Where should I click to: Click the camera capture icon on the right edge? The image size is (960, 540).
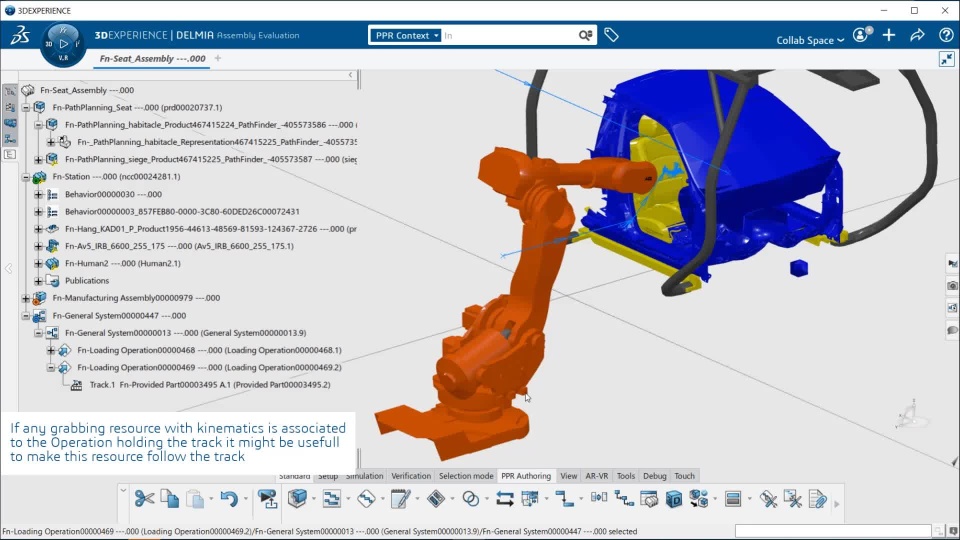(x=953, y=286)
